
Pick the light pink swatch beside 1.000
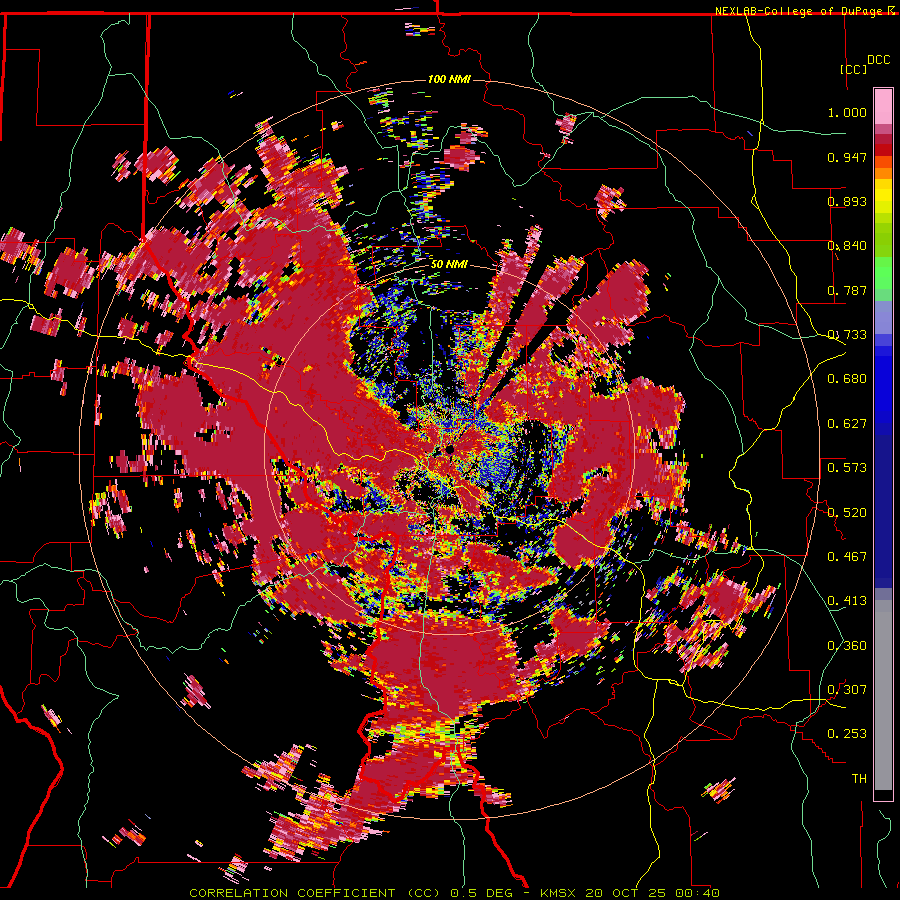(x=883, y=107)
